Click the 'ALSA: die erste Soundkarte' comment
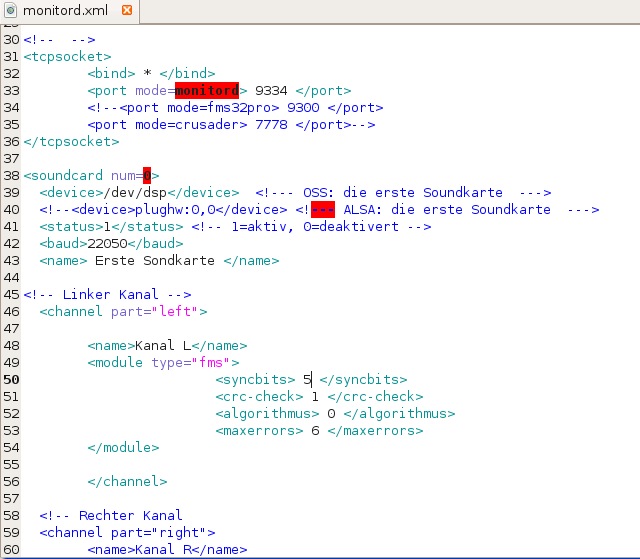The image size is (640, 559). (x=447, y=210)
